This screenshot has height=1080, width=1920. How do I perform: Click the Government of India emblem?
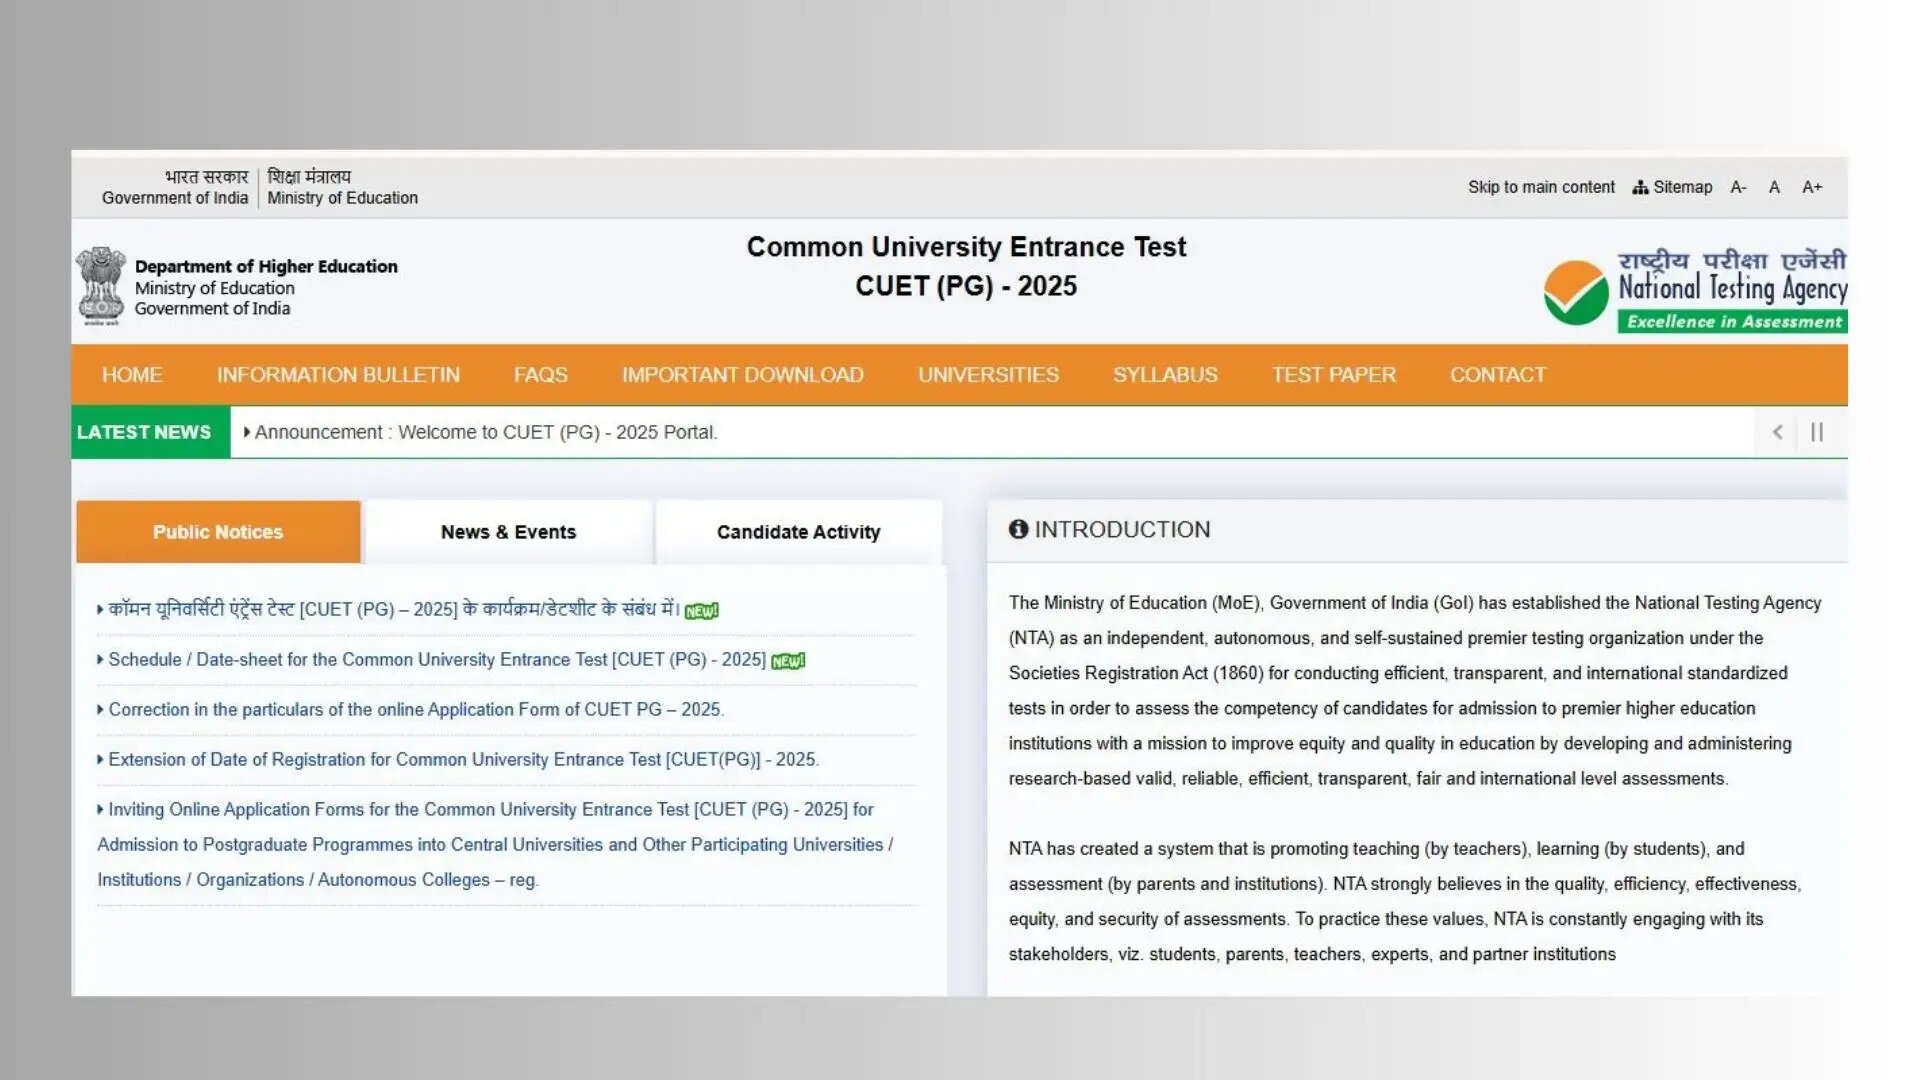point(100,286)
